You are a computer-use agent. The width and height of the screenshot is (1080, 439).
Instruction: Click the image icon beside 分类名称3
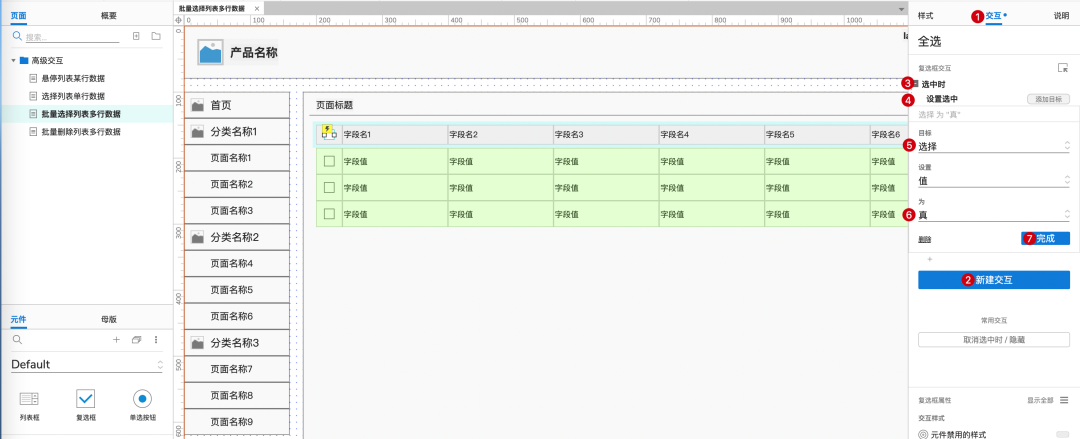pos(198,343)
